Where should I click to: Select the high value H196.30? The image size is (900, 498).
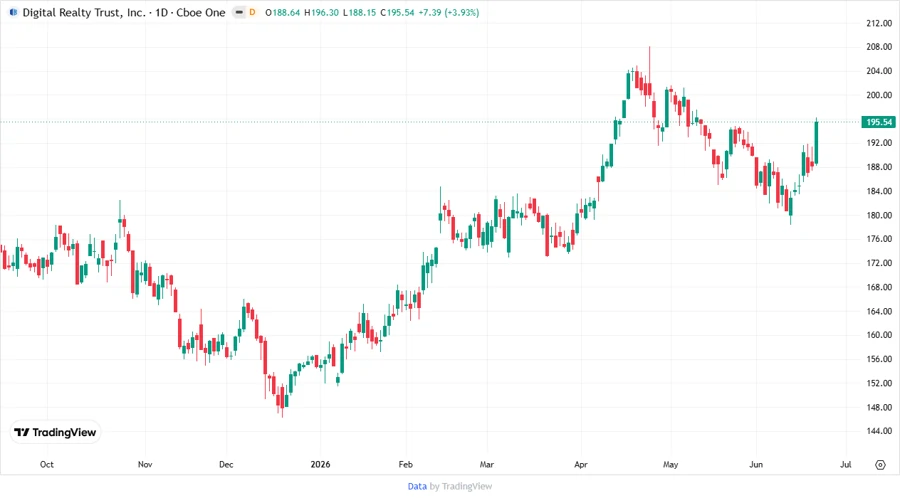[x=321, y=12]
